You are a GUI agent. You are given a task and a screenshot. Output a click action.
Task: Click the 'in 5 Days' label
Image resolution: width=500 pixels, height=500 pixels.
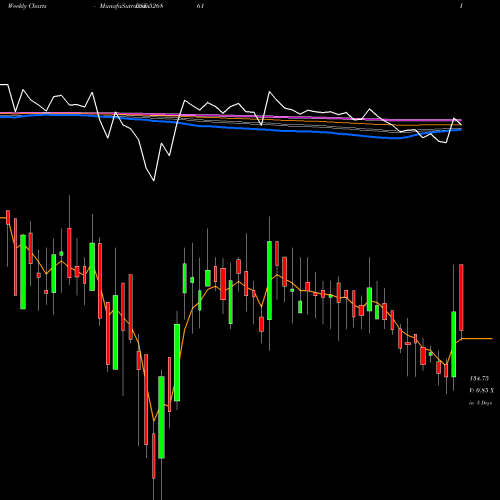click(x=480, y=403)
